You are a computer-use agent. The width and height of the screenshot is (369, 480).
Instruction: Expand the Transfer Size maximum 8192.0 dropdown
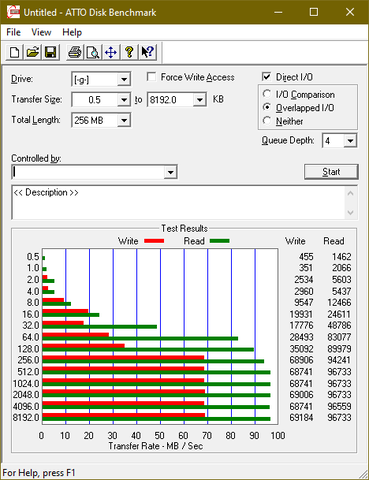199,100
